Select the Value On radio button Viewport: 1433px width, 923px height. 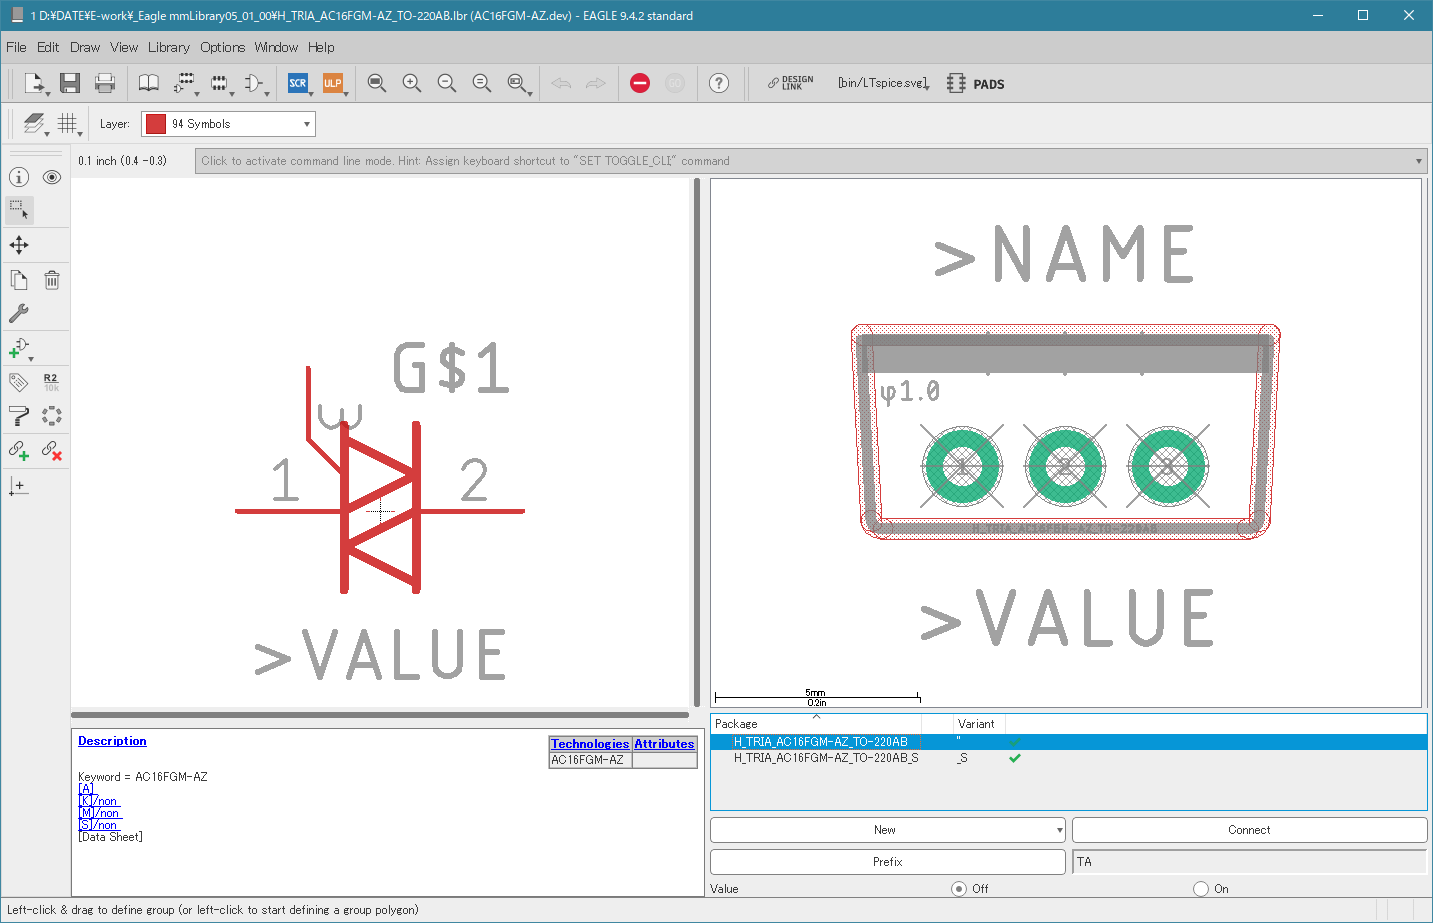(1201, 889)
